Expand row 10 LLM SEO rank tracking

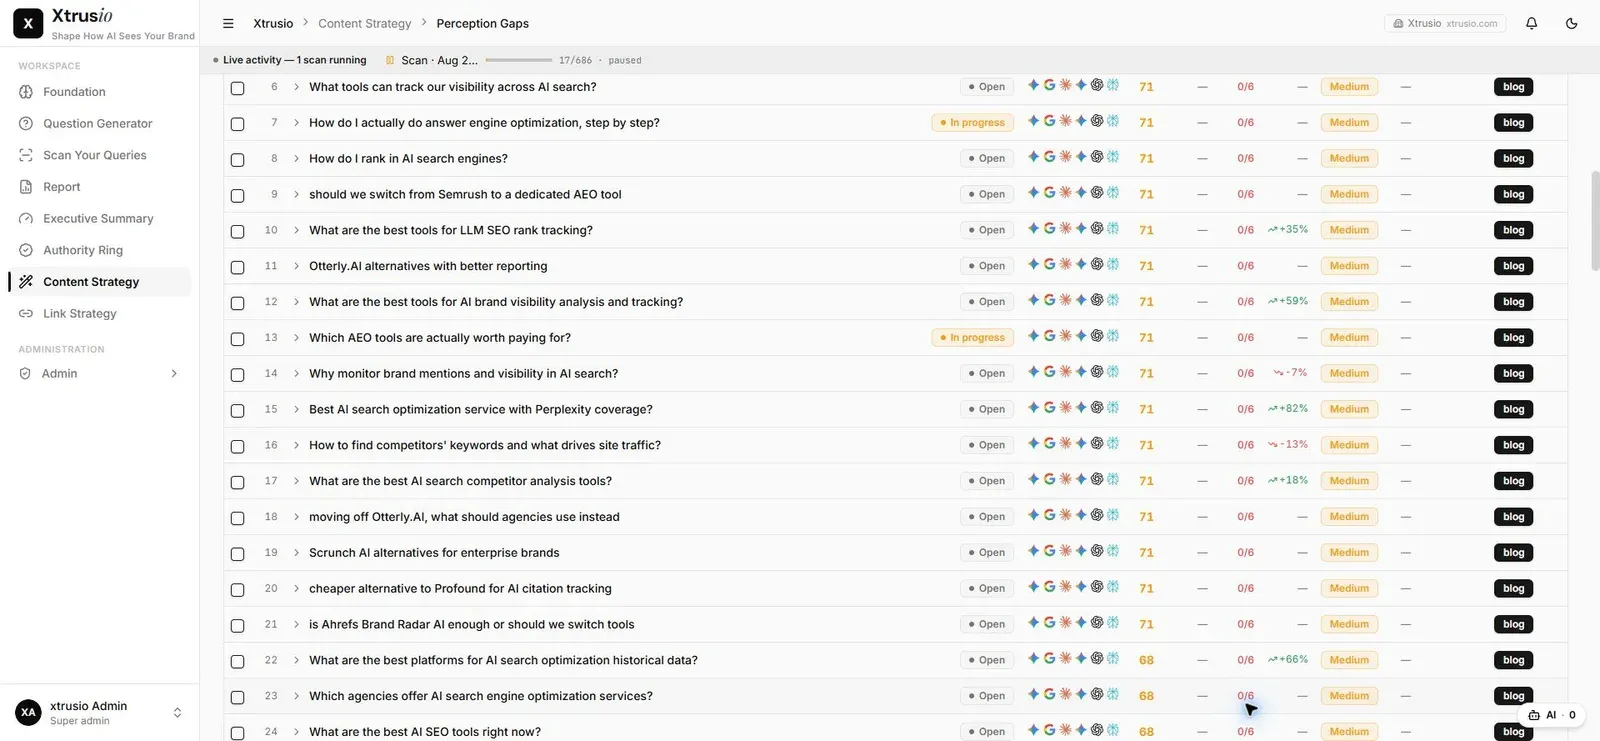click(296, 230)
